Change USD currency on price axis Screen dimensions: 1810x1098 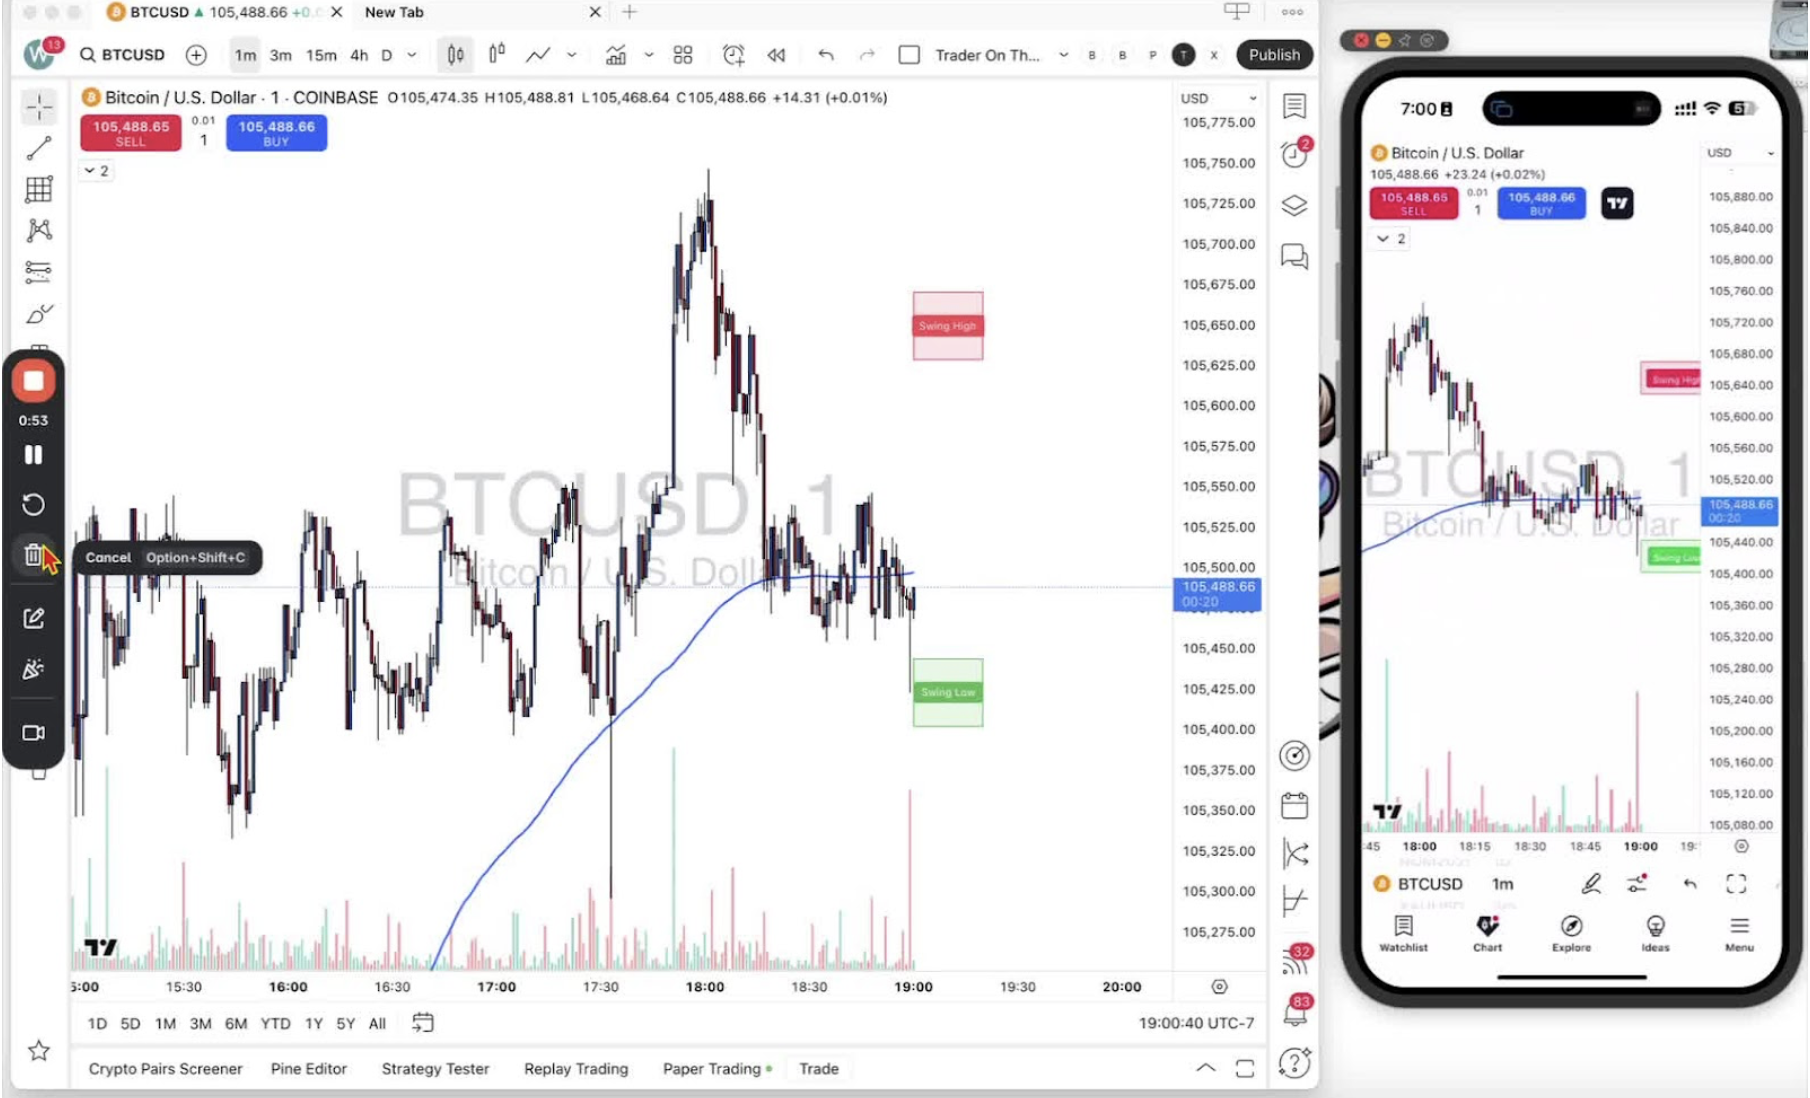[x=1218, y=98]
